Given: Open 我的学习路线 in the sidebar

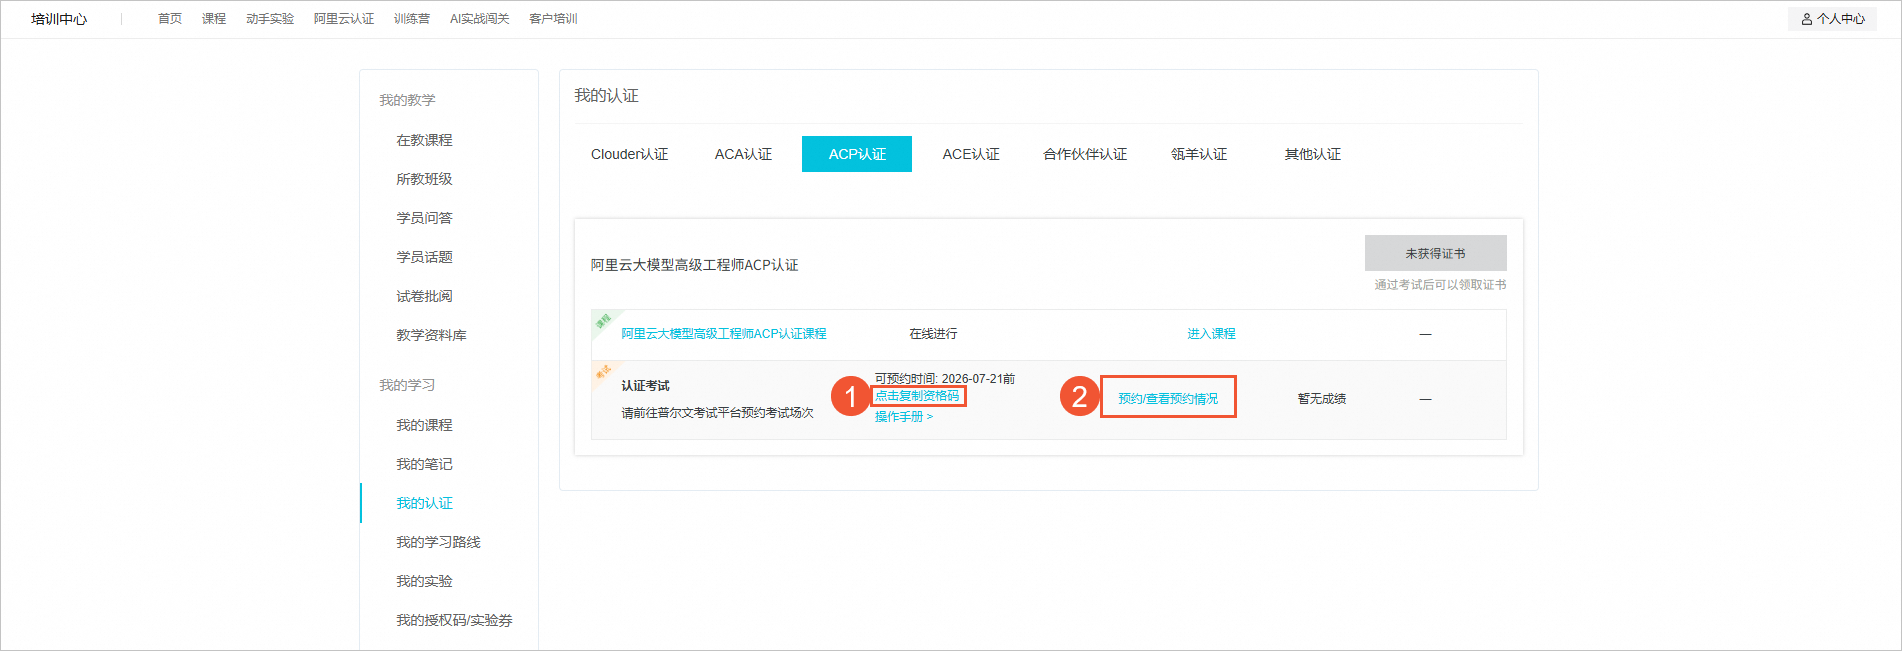Looking at the screenshot, I should pyautogui.click(x=438, y=542).
